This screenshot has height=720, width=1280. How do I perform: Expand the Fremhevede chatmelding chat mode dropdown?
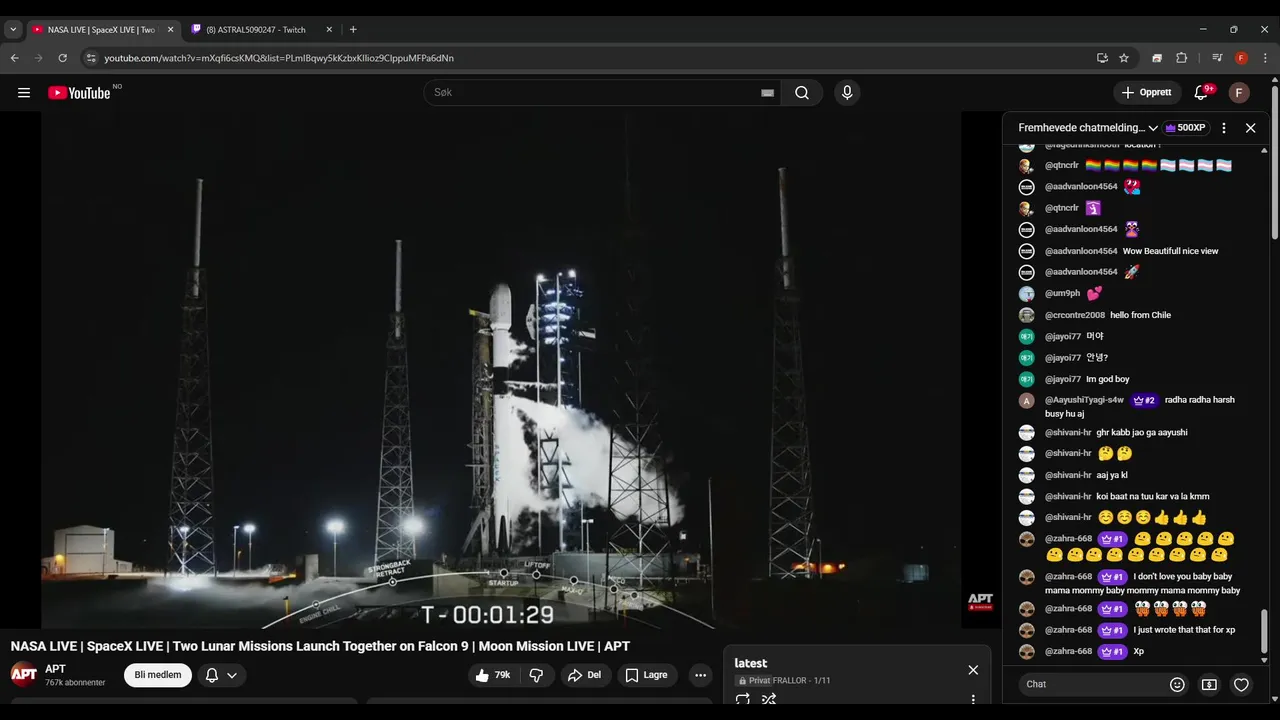pos(1088,128)
